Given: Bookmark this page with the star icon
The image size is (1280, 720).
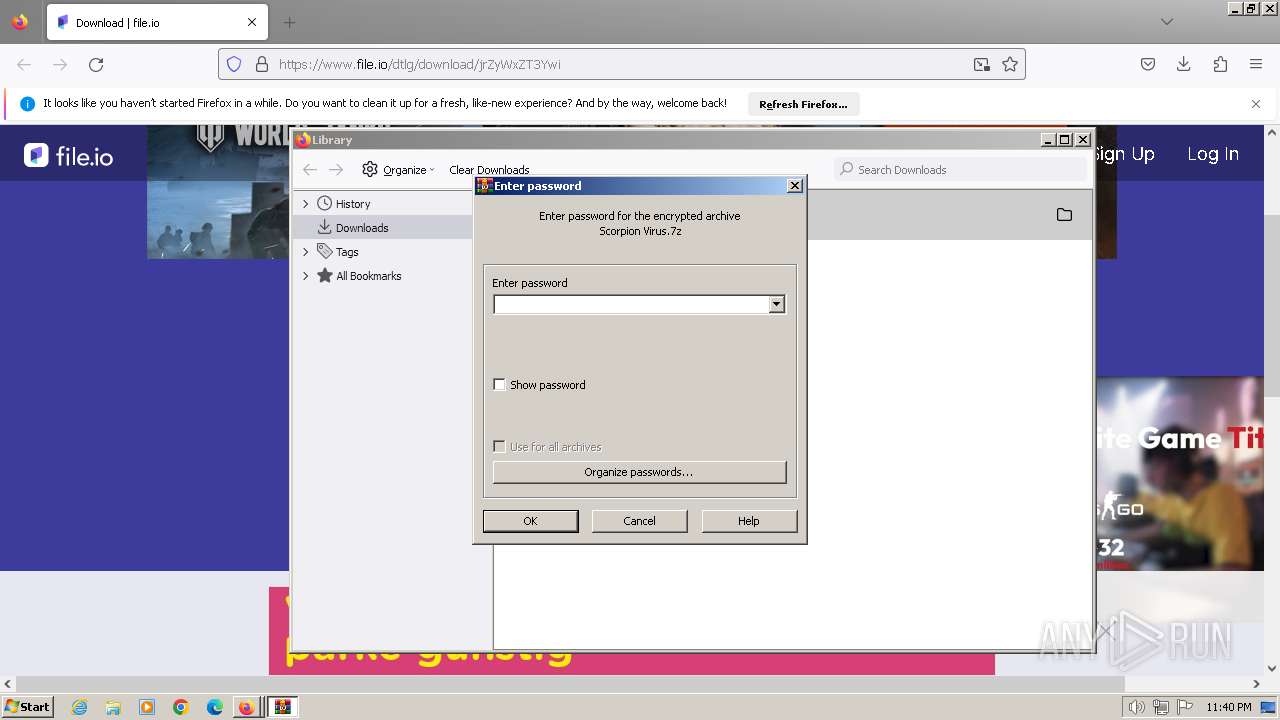Looking at the screenshot, I should (x=1010, y=64).
